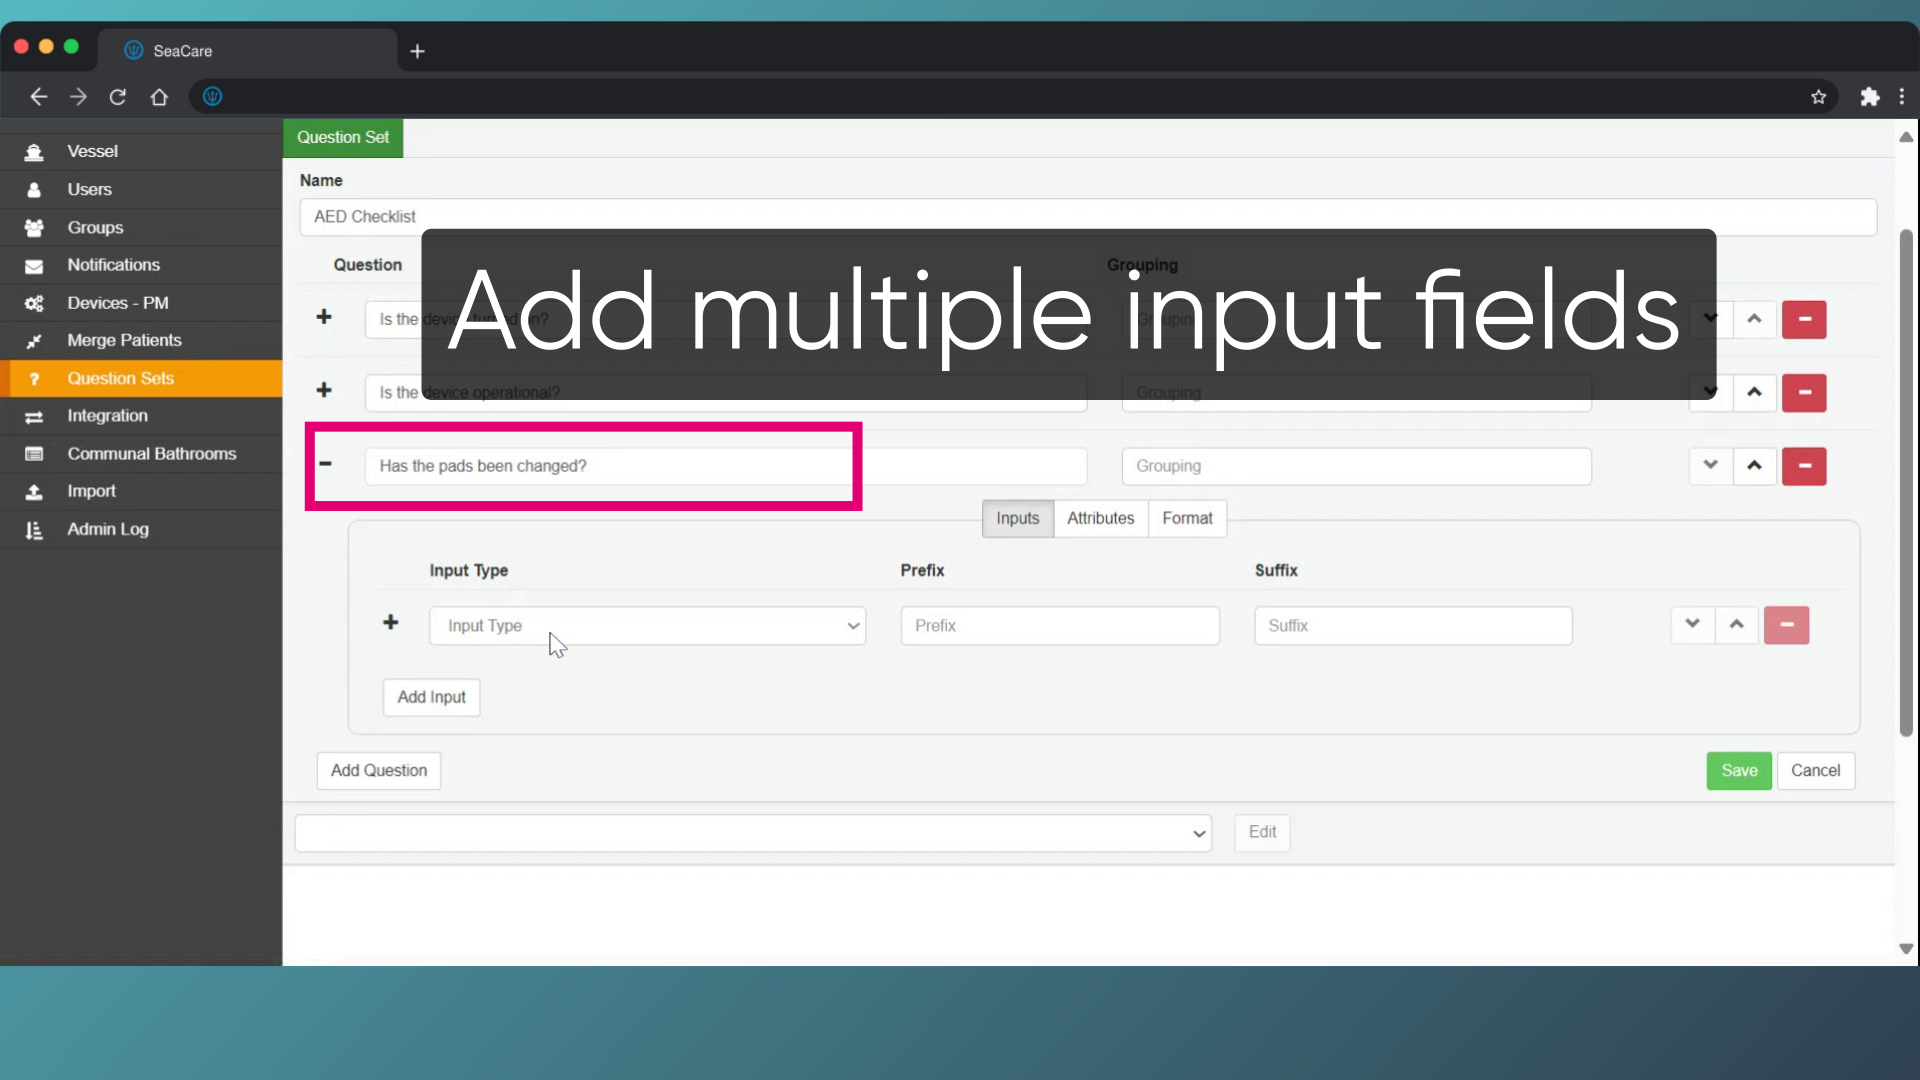
Task: Open the Users sidebar section
Action: (141, 189)
